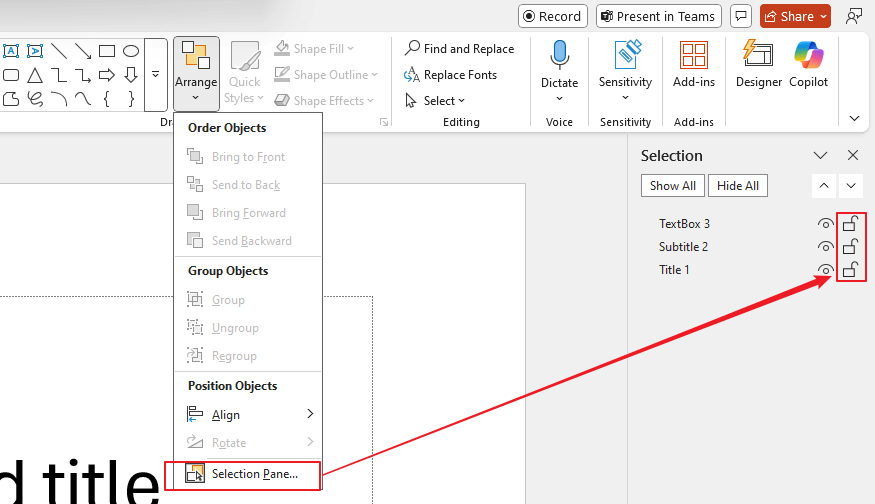Choose Bring to Front menu item
This screenshot has width=875, height=504.
(248, 157)
